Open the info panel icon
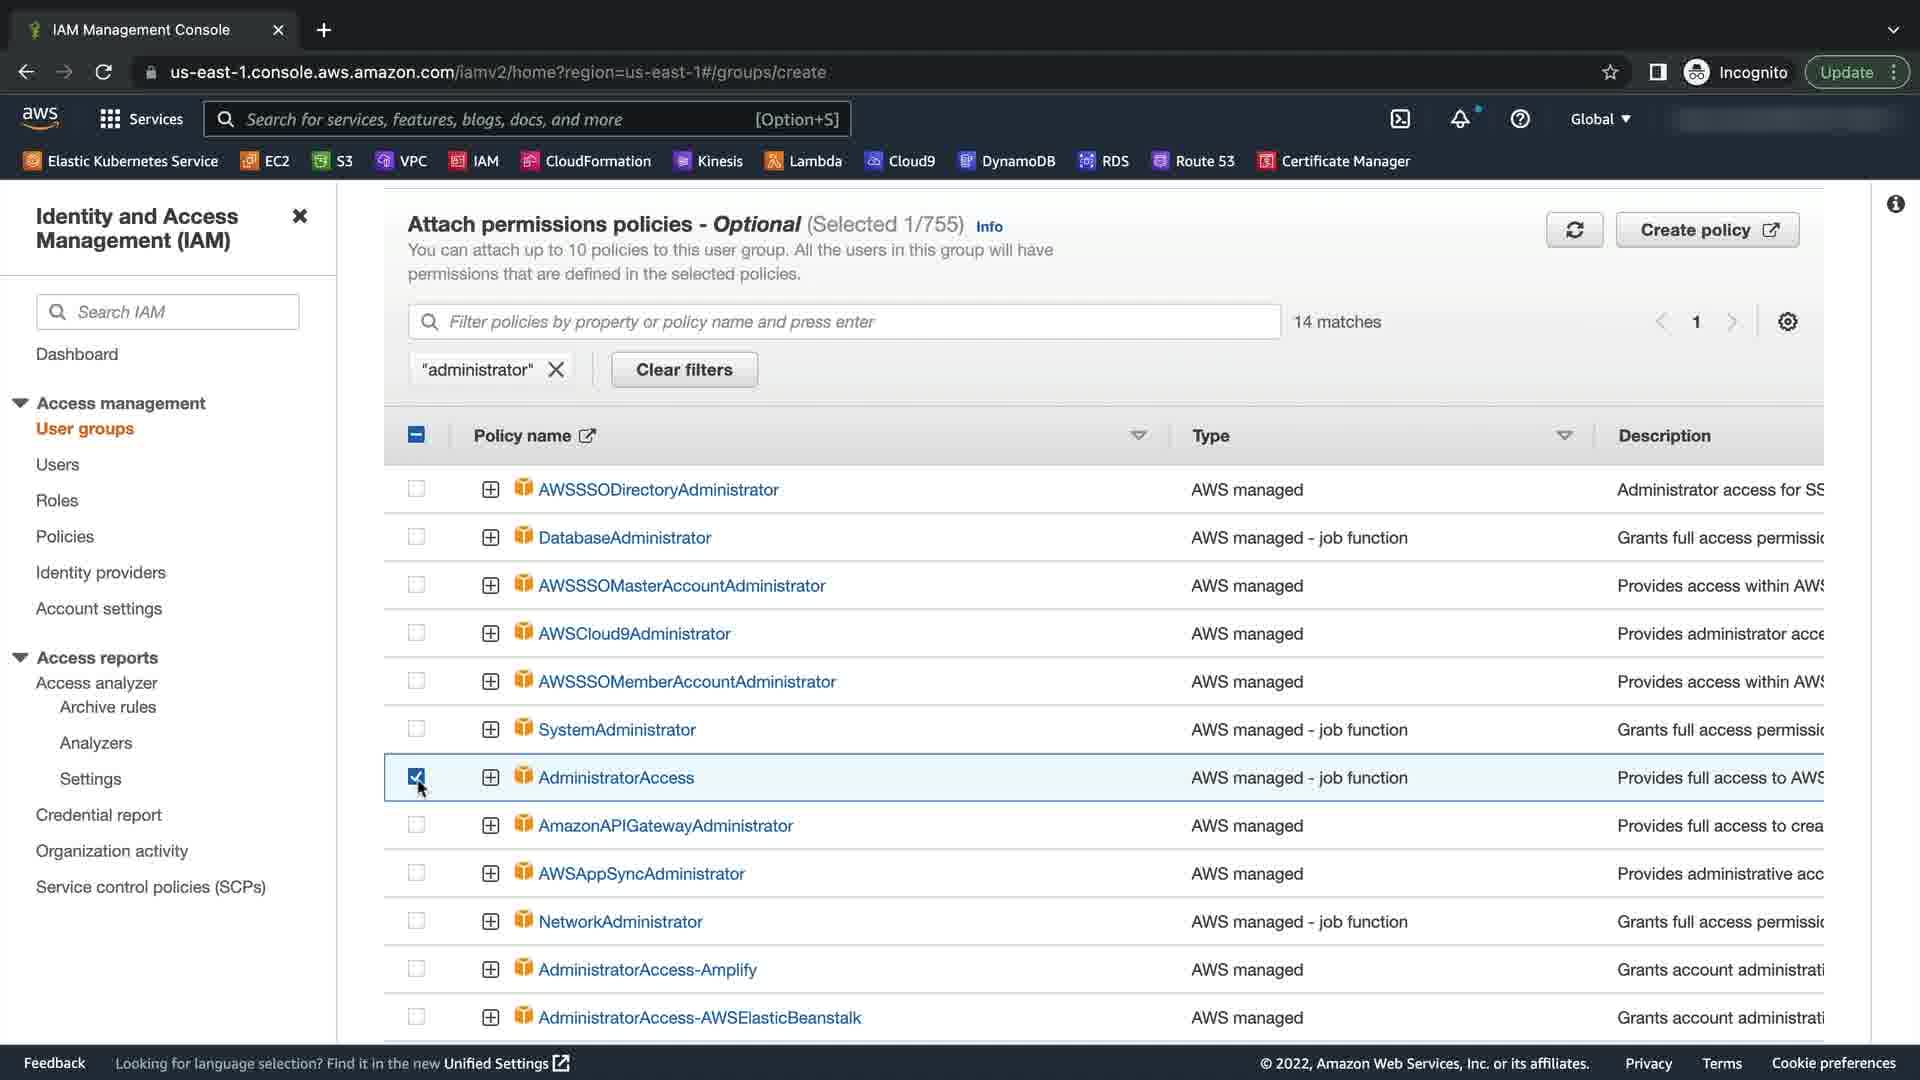This screenshot has width=1920, height=1080. point(1895,204)
